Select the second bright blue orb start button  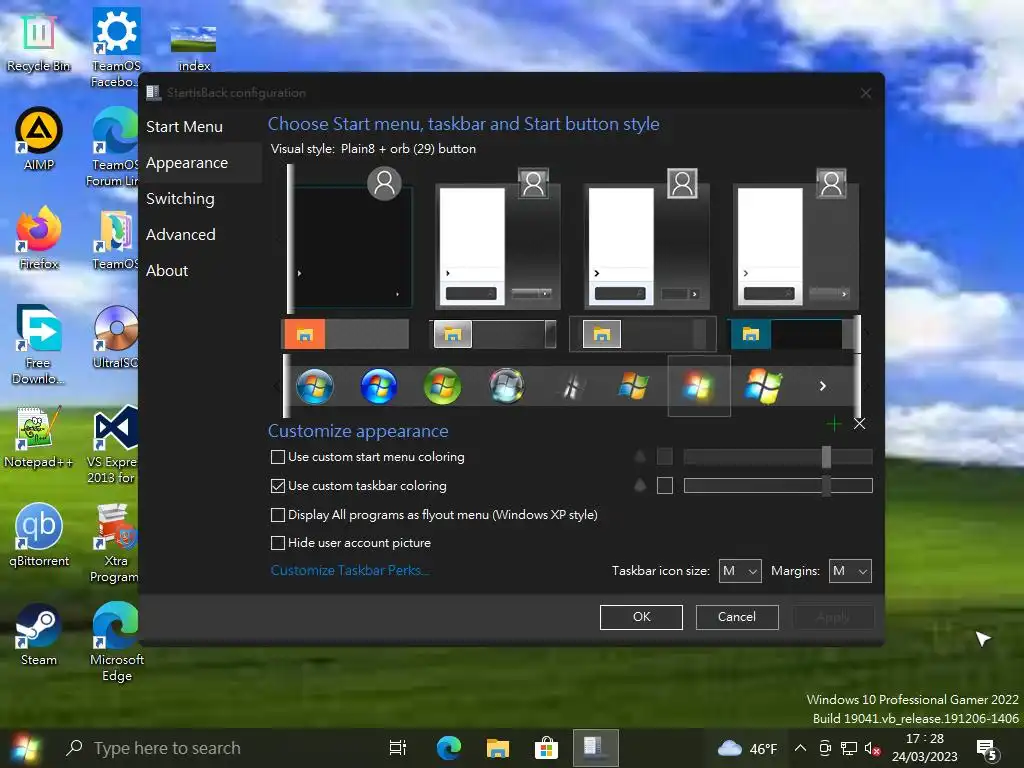click(379, 386)
